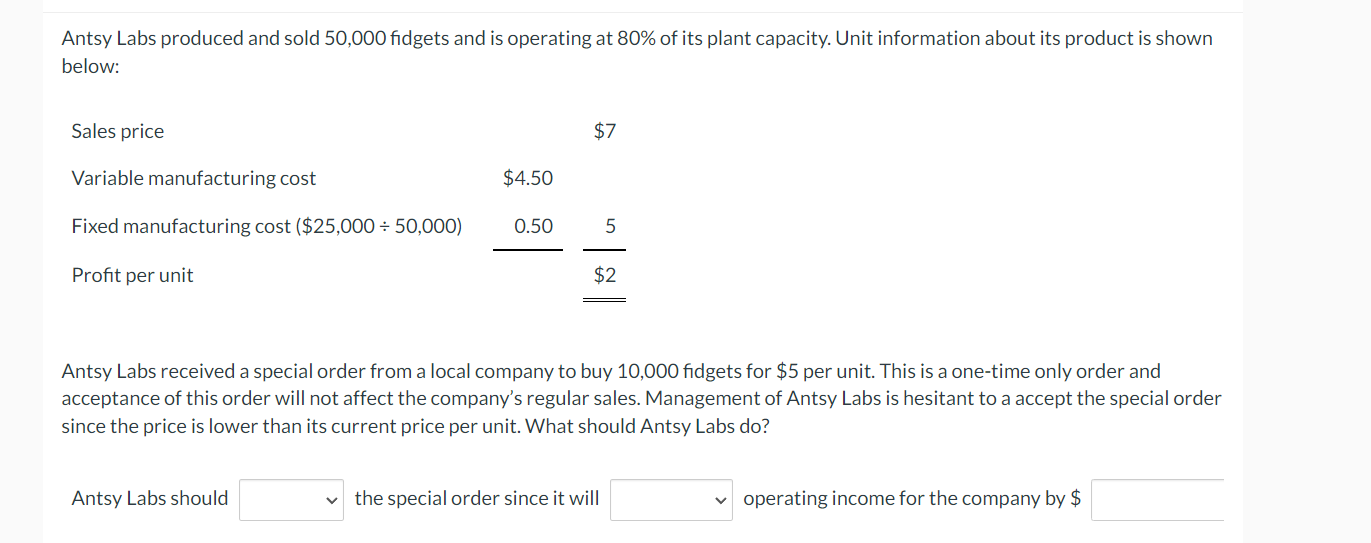The image size is (1371, 543).
Task: Click the special order paragraph text
Action: (x=640, y=399)
